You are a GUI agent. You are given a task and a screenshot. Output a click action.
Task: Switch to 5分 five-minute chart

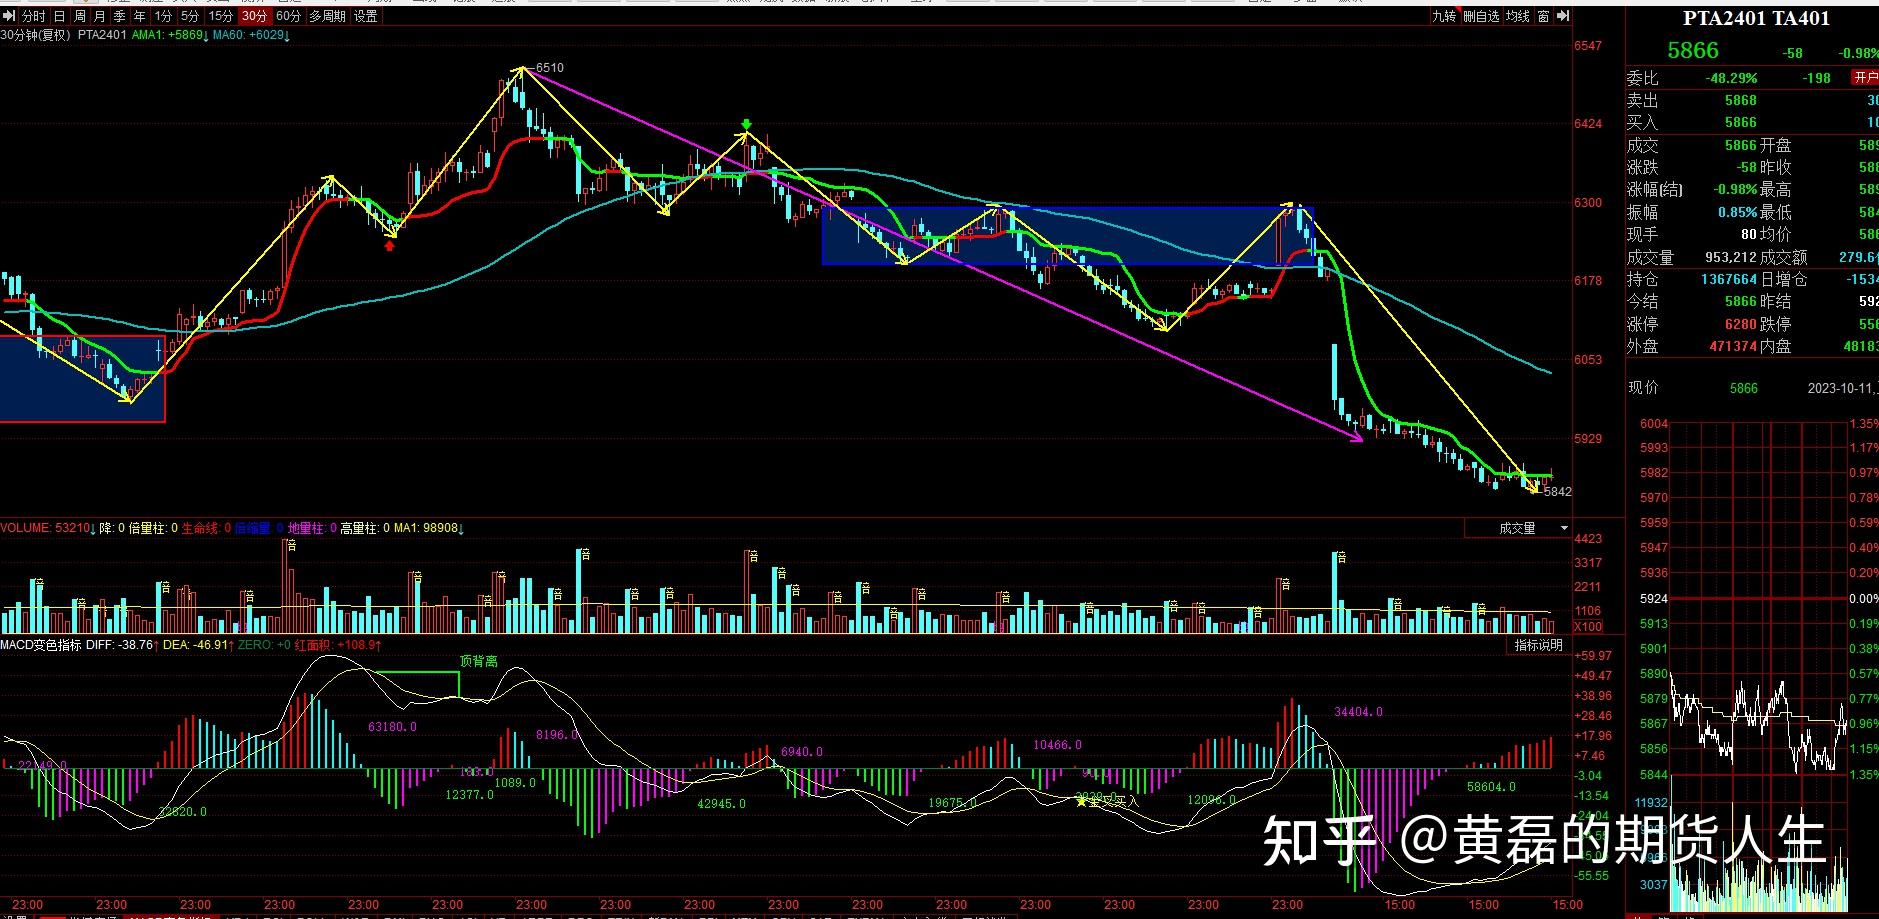(190, 16)
